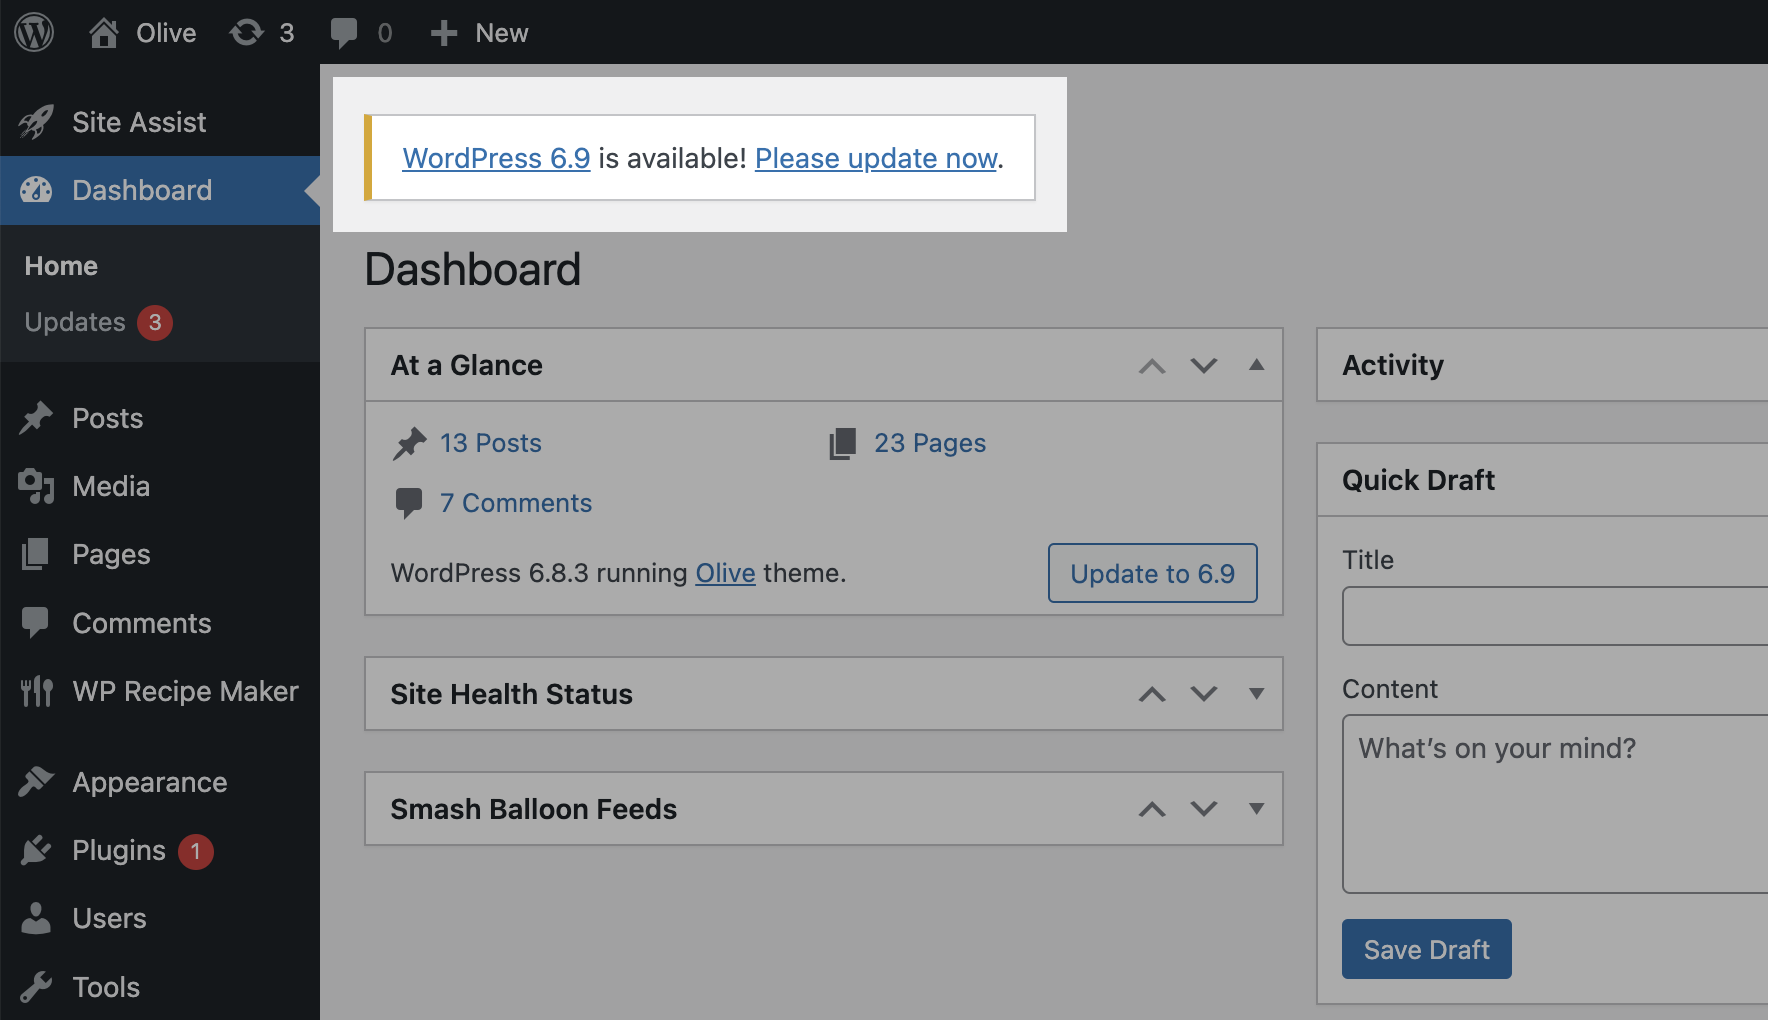
Task: Open the Updates submenu item
Action: [75, 322]
